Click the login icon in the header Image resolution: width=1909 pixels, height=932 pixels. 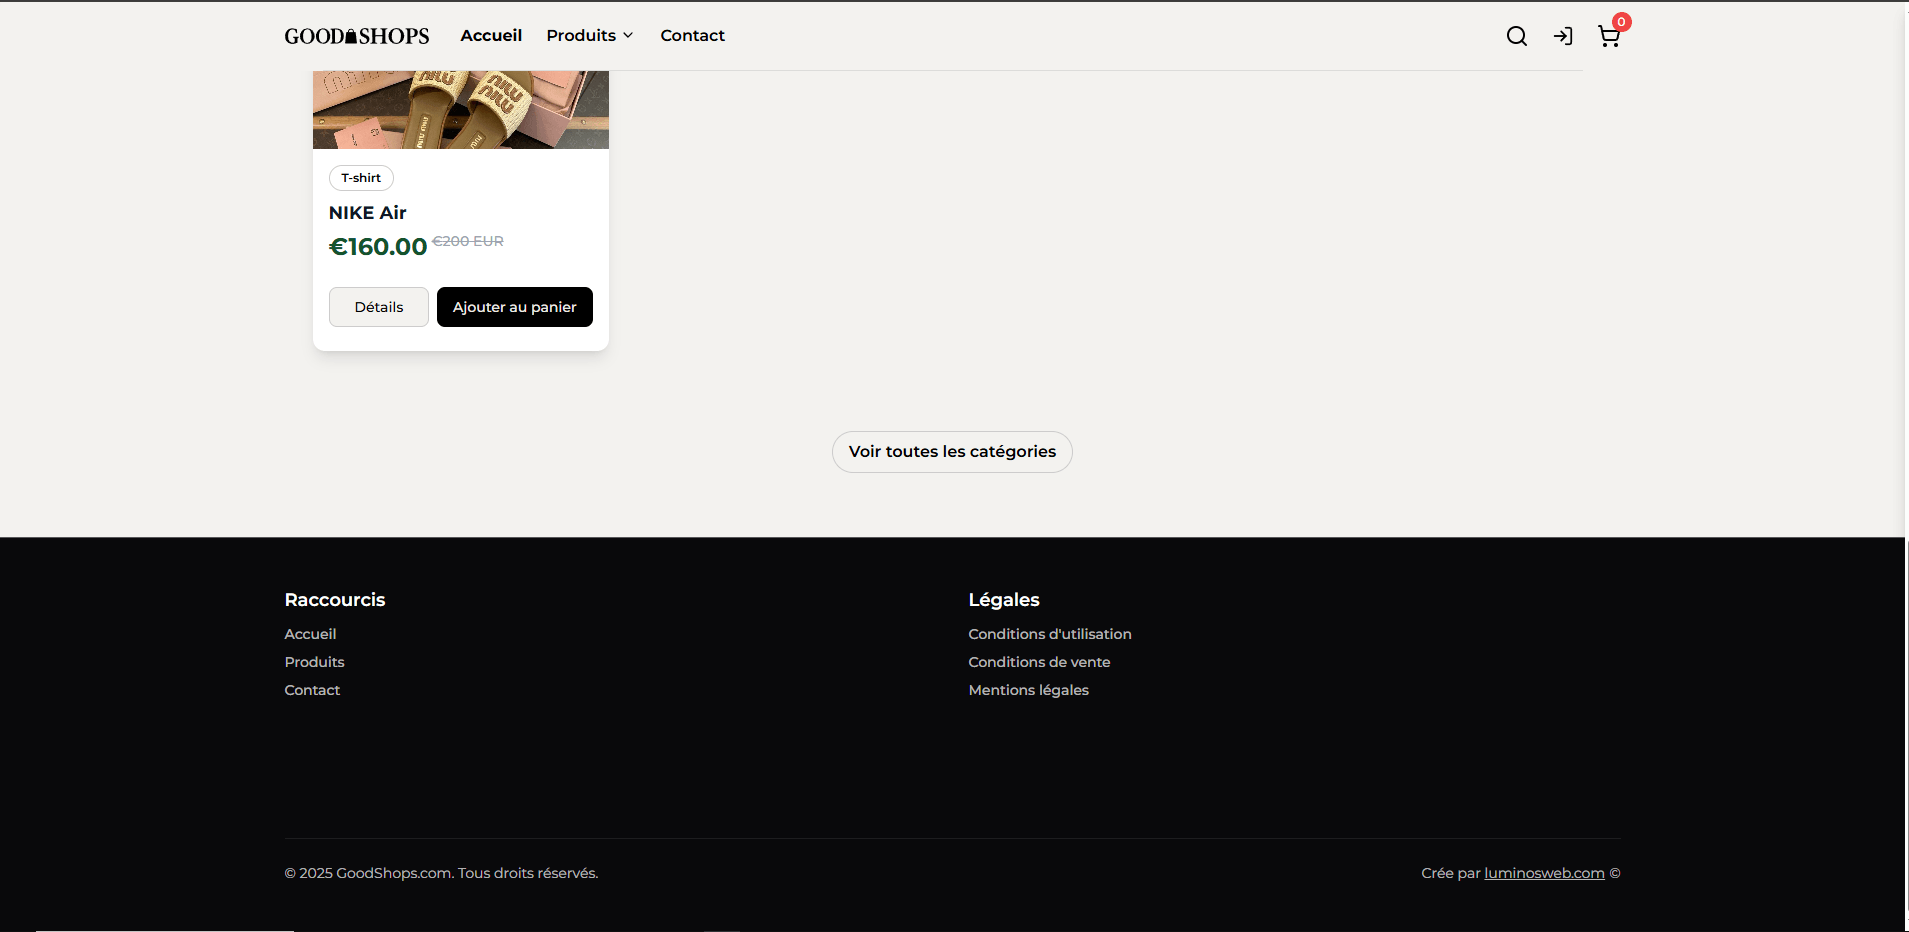coord(1562,36)
